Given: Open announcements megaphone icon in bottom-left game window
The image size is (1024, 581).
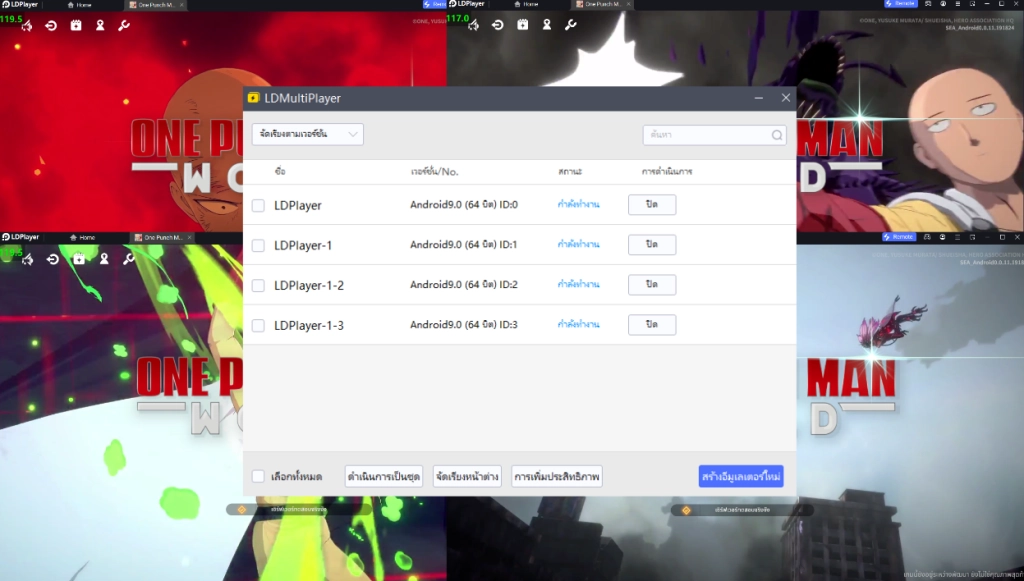Looking at the screenshot, I should click(x=27, y=259).
